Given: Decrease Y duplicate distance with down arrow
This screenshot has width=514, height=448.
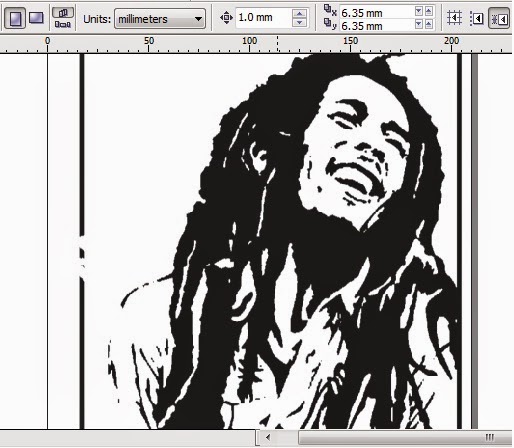Looking at the screenshot, I should tap(419, 24).
